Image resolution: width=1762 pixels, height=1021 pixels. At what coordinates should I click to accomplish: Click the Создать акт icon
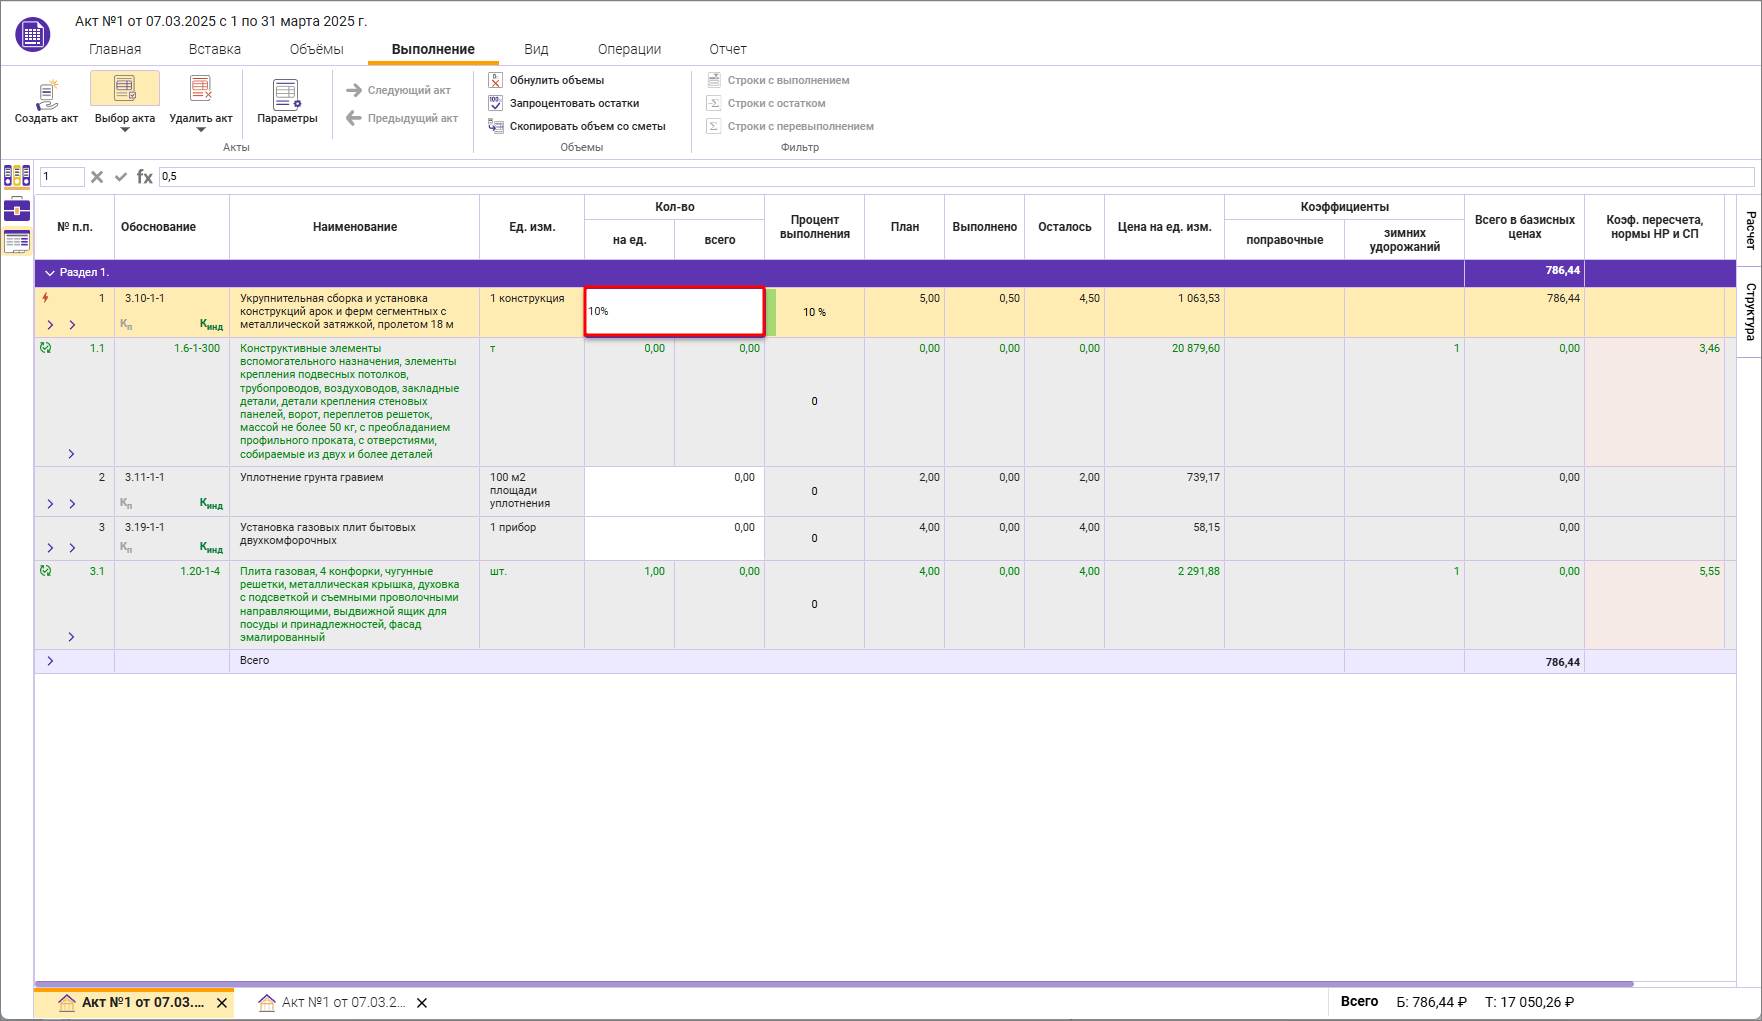point(46,95)
